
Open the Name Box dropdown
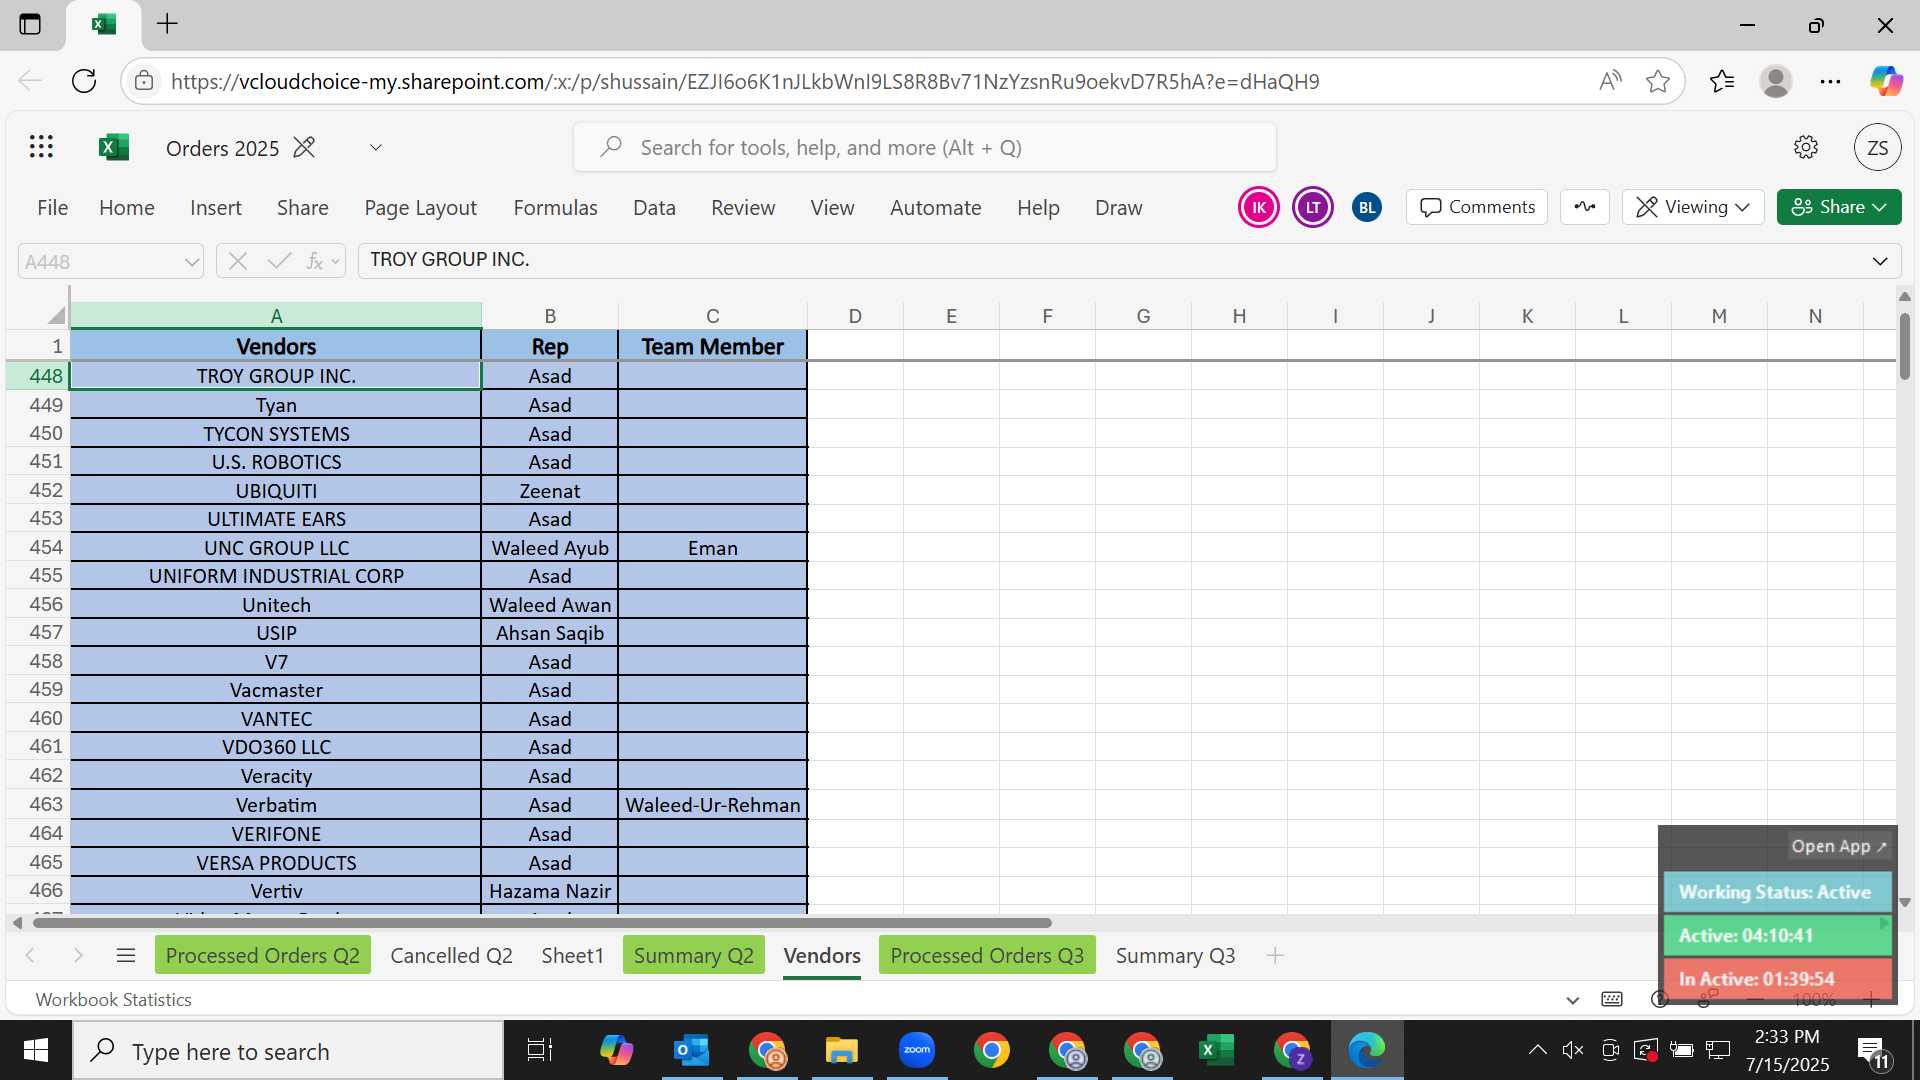pos(191,262)
